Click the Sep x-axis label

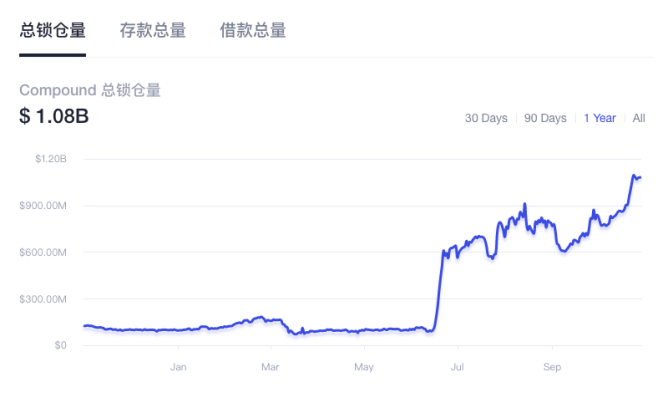[x=552, y=367]
